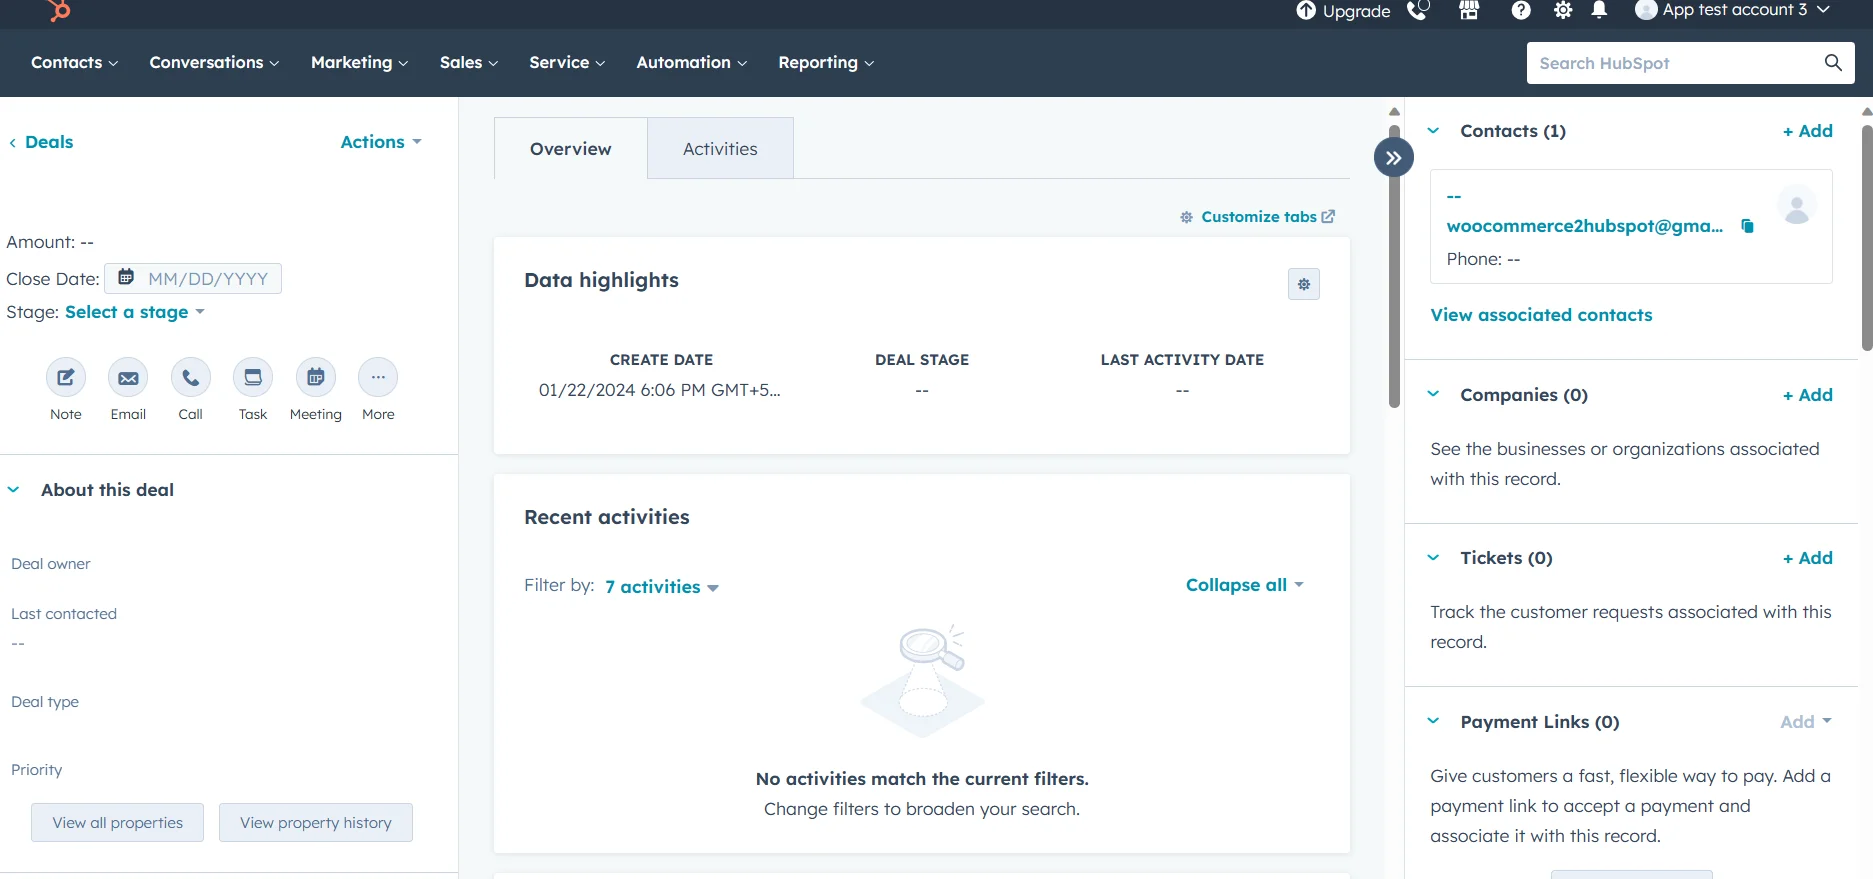Switch to the Overview tab

point(571,148)
